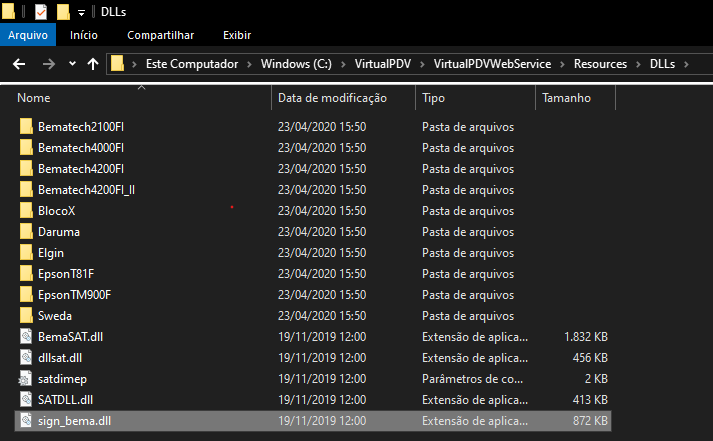Navigate to VirtualPDV in breadcrumb

[x=383, y=64]
